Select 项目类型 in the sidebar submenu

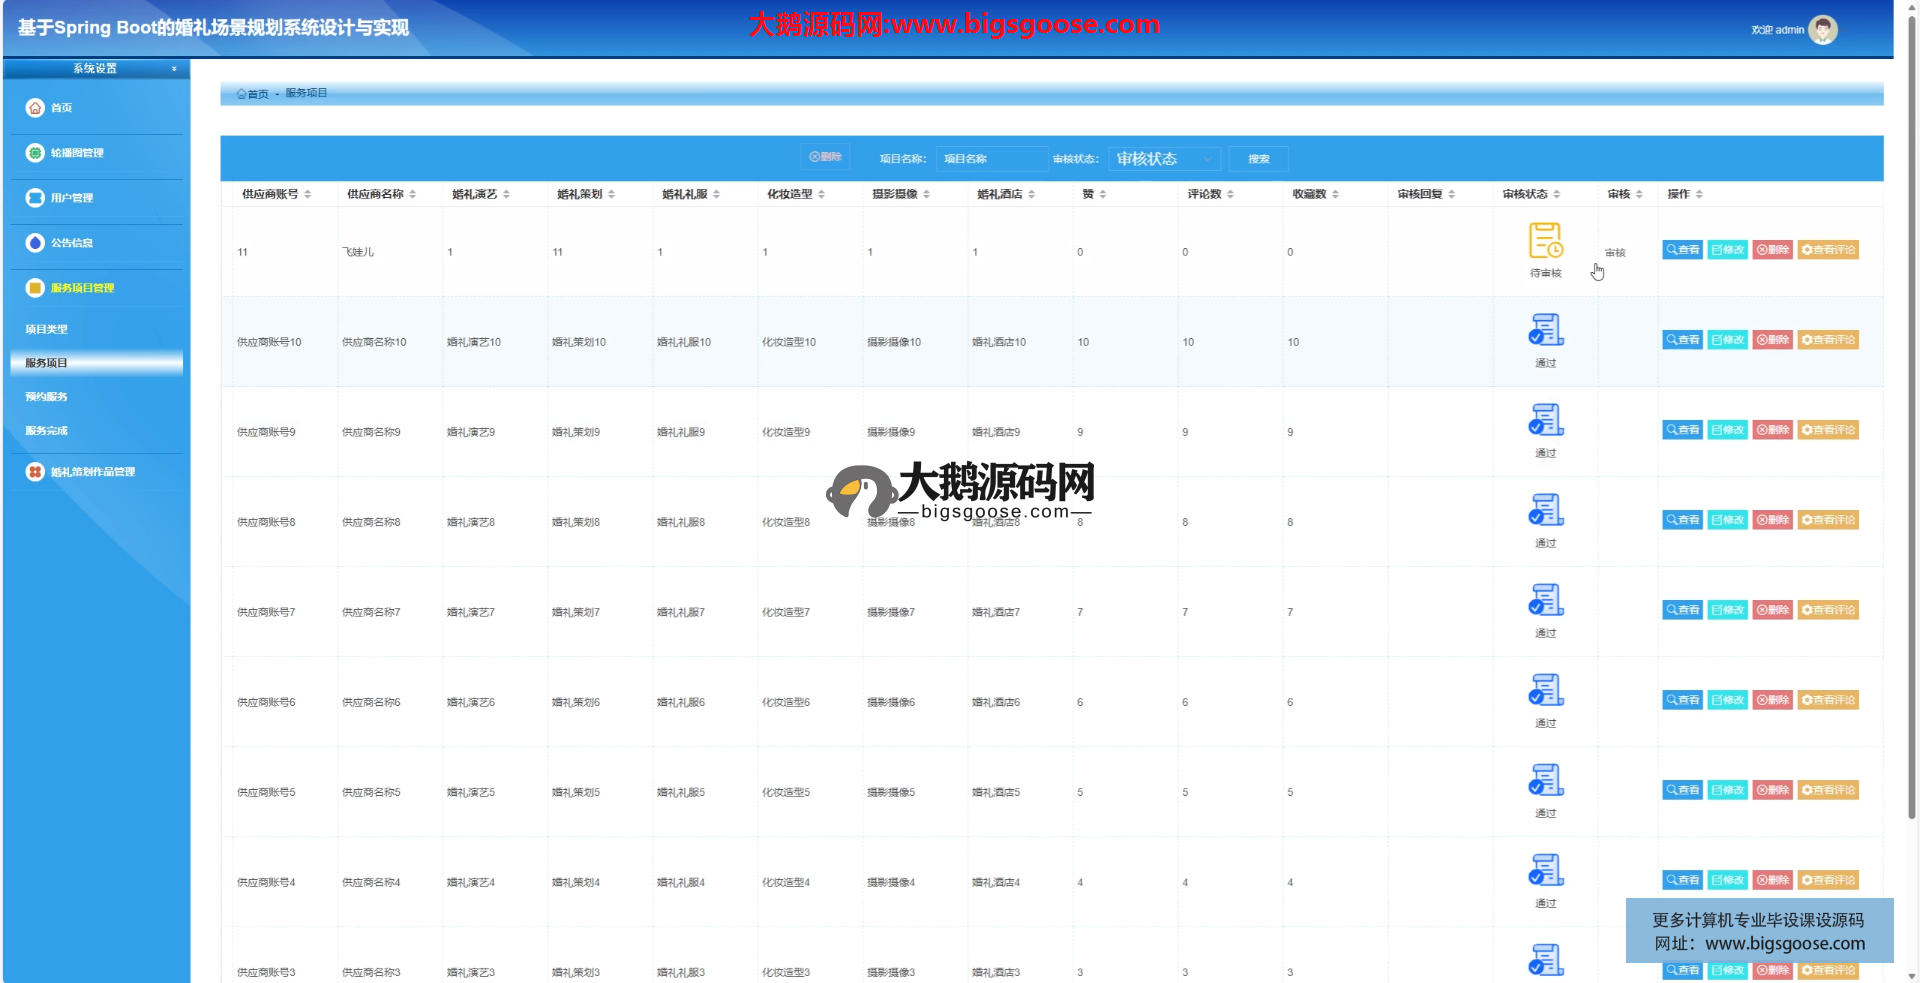pyautogui.click(x=47, y=329)
